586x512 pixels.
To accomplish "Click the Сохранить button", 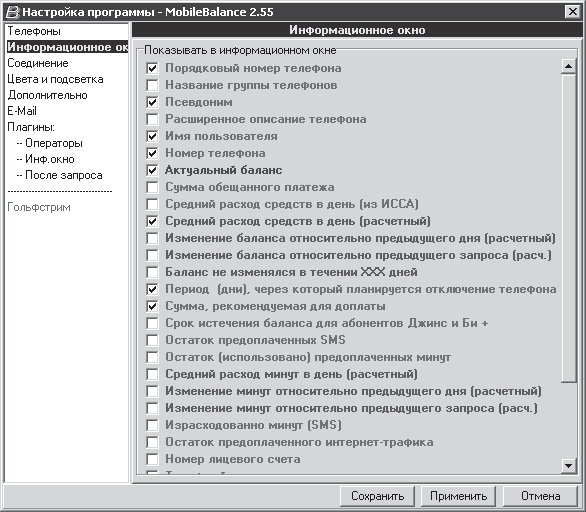I will click(377, 496).
